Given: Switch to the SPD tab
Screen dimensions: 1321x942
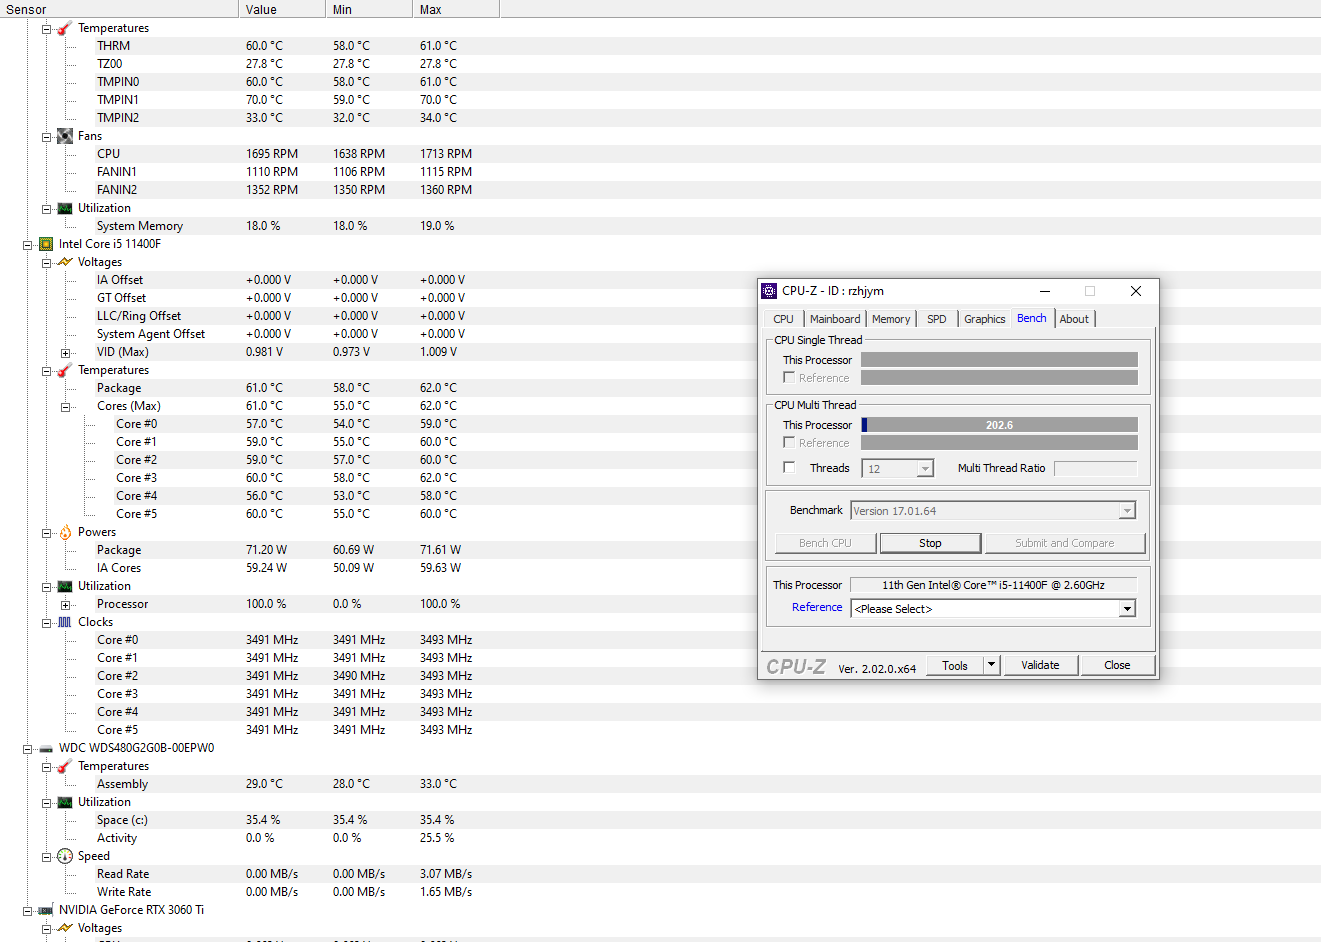Looking at the screenshot, I should click(937, 319).
